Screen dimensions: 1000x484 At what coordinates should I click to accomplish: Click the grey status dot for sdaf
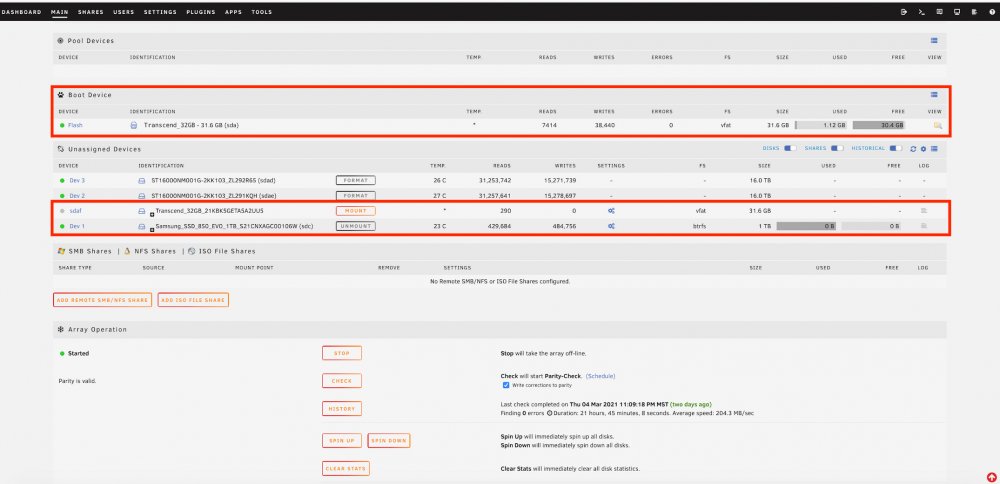click(x=62, y=210)
